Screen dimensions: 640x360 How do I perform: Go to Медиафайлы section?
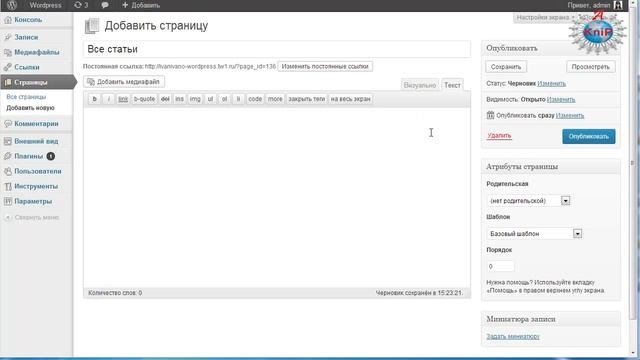pos(36,52)
